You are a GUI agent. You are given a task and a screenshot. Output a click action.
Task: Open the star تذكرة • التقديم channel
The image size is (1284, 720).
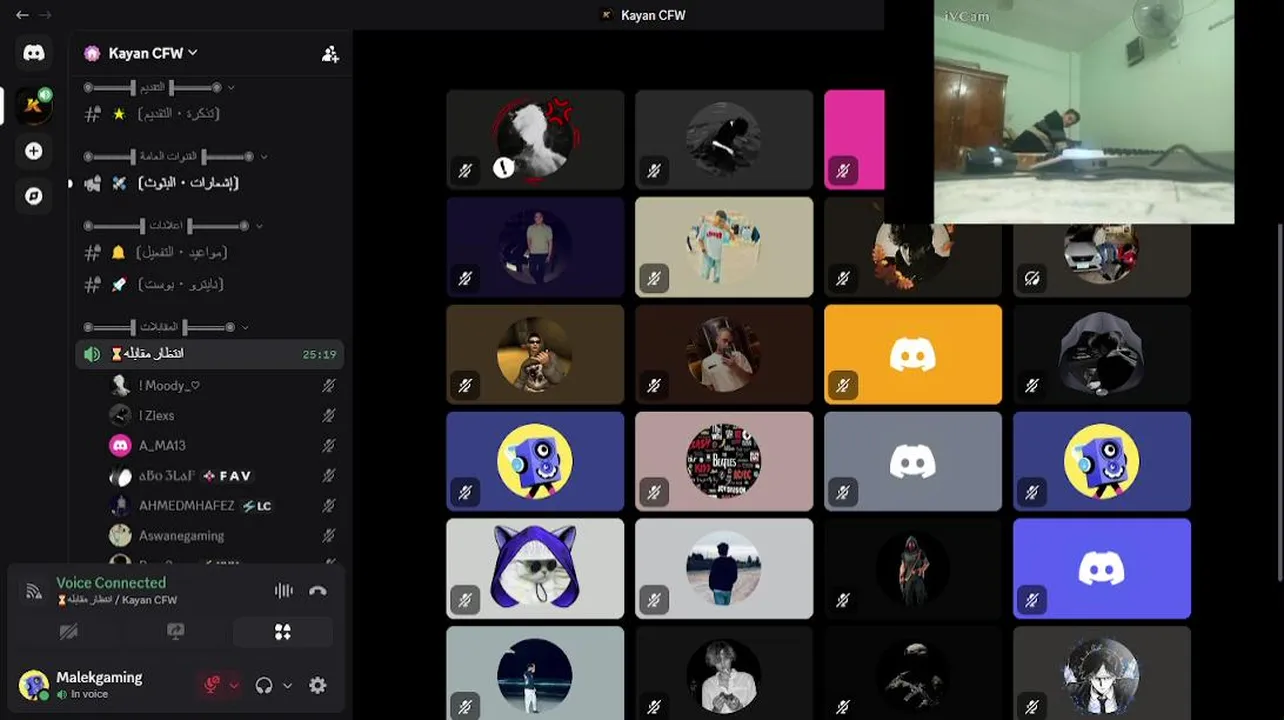[x=210, y=114]
